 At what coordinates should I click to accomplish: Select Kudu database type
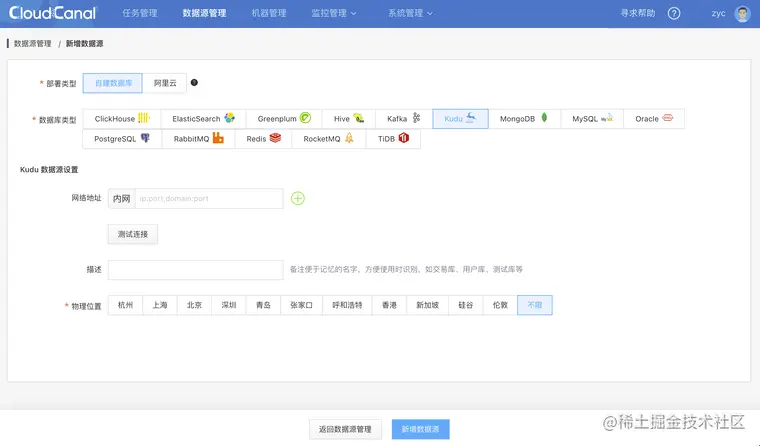click(460, 119)
